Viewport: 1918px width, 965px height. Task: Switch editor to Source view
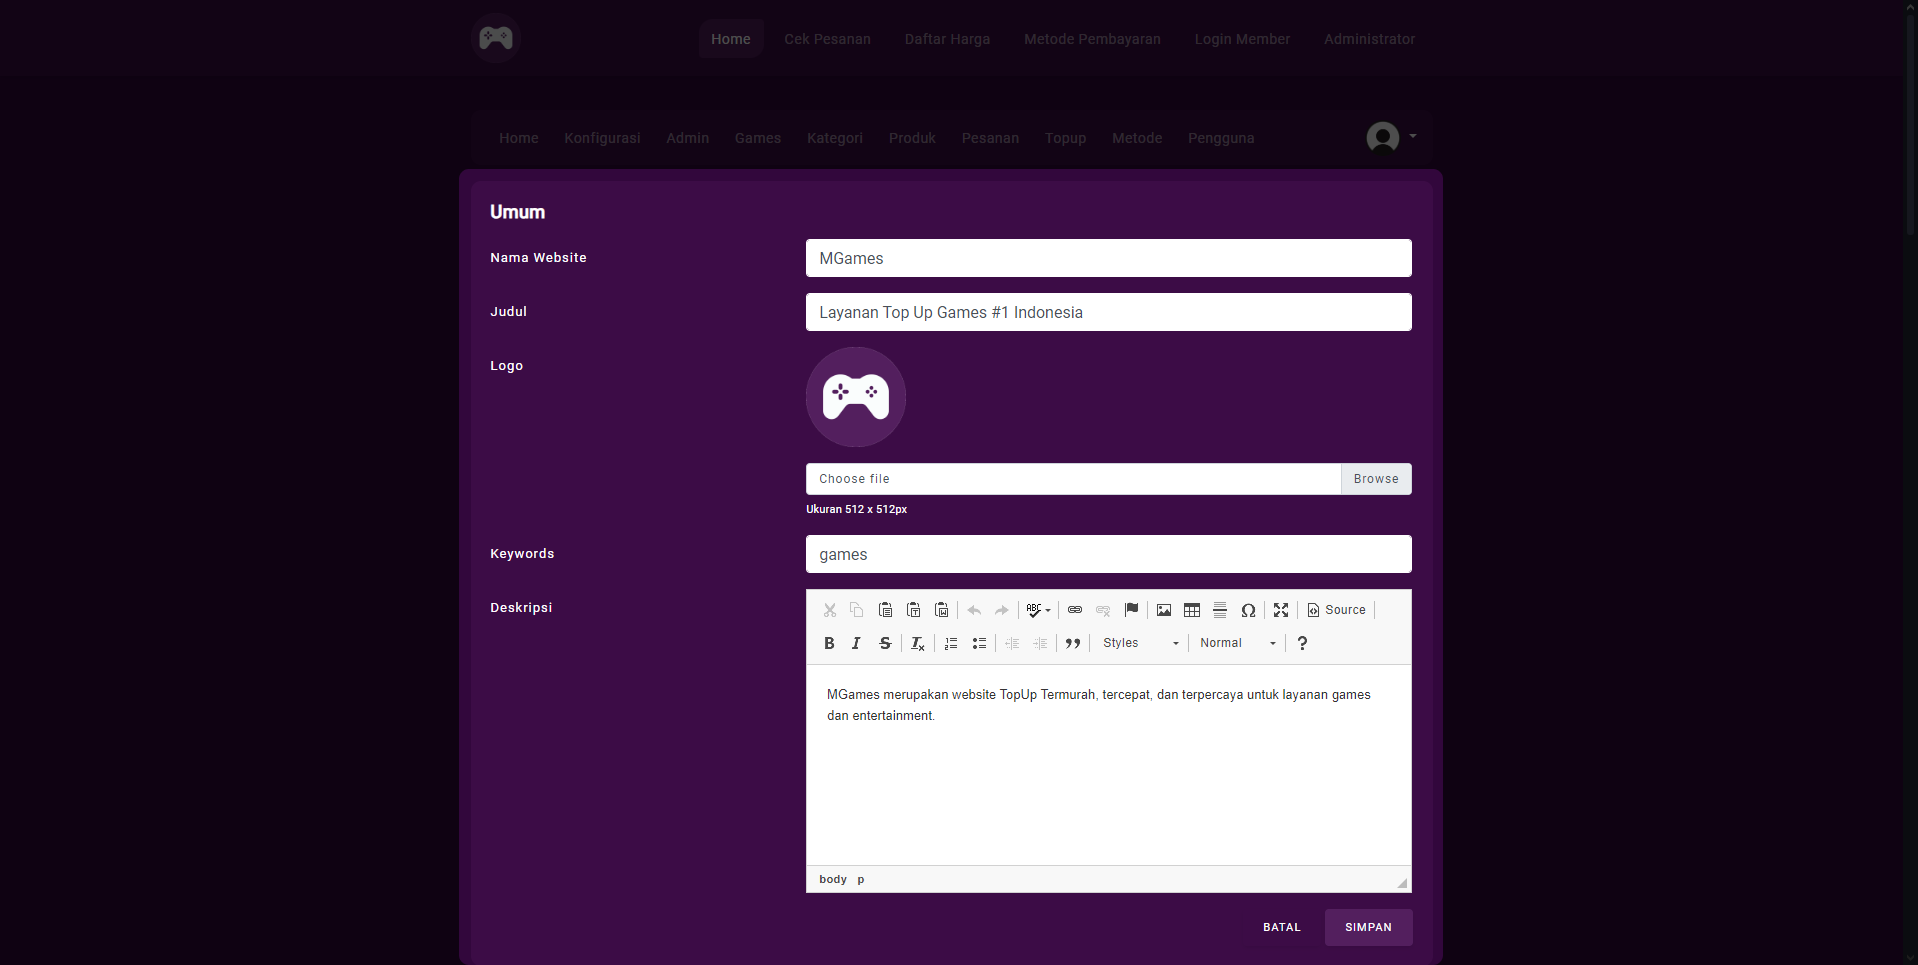[x=1337, y=610]
